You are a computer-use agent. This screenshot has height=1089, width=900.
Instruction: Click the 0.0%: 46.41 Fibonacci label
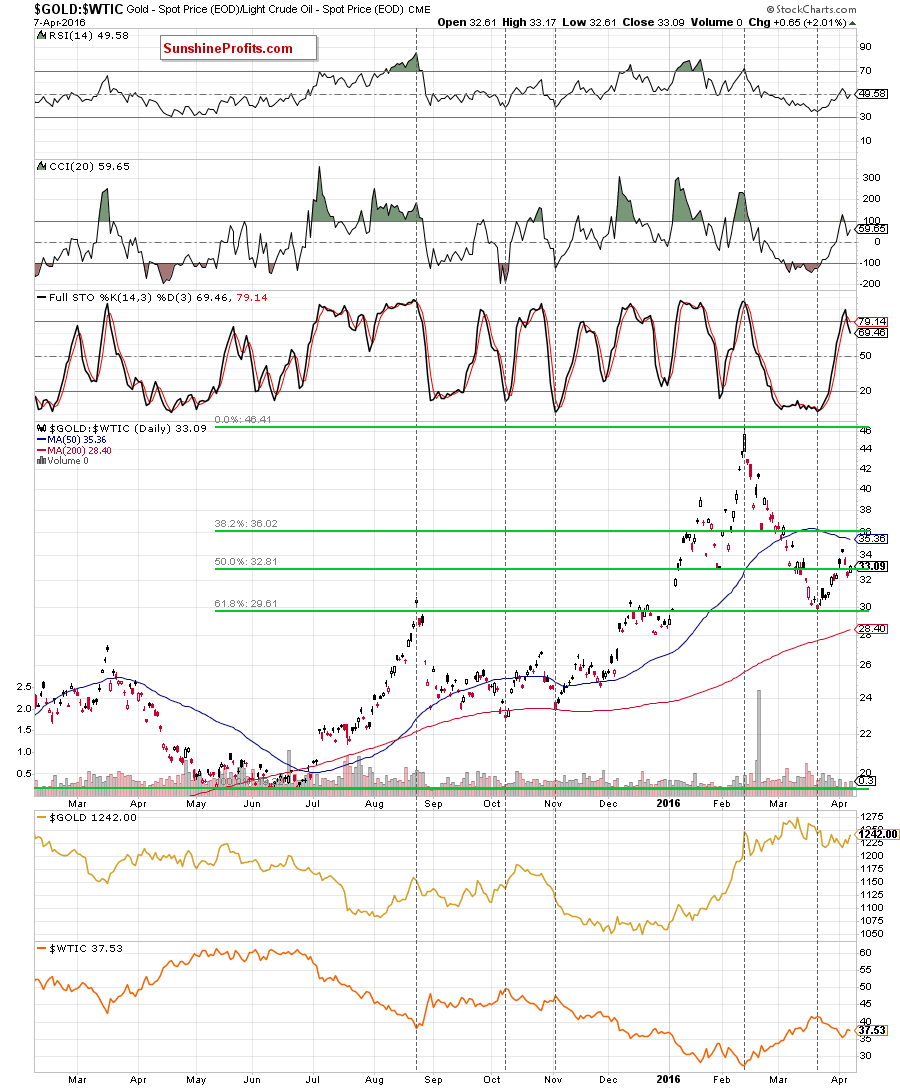coord(243,419)
